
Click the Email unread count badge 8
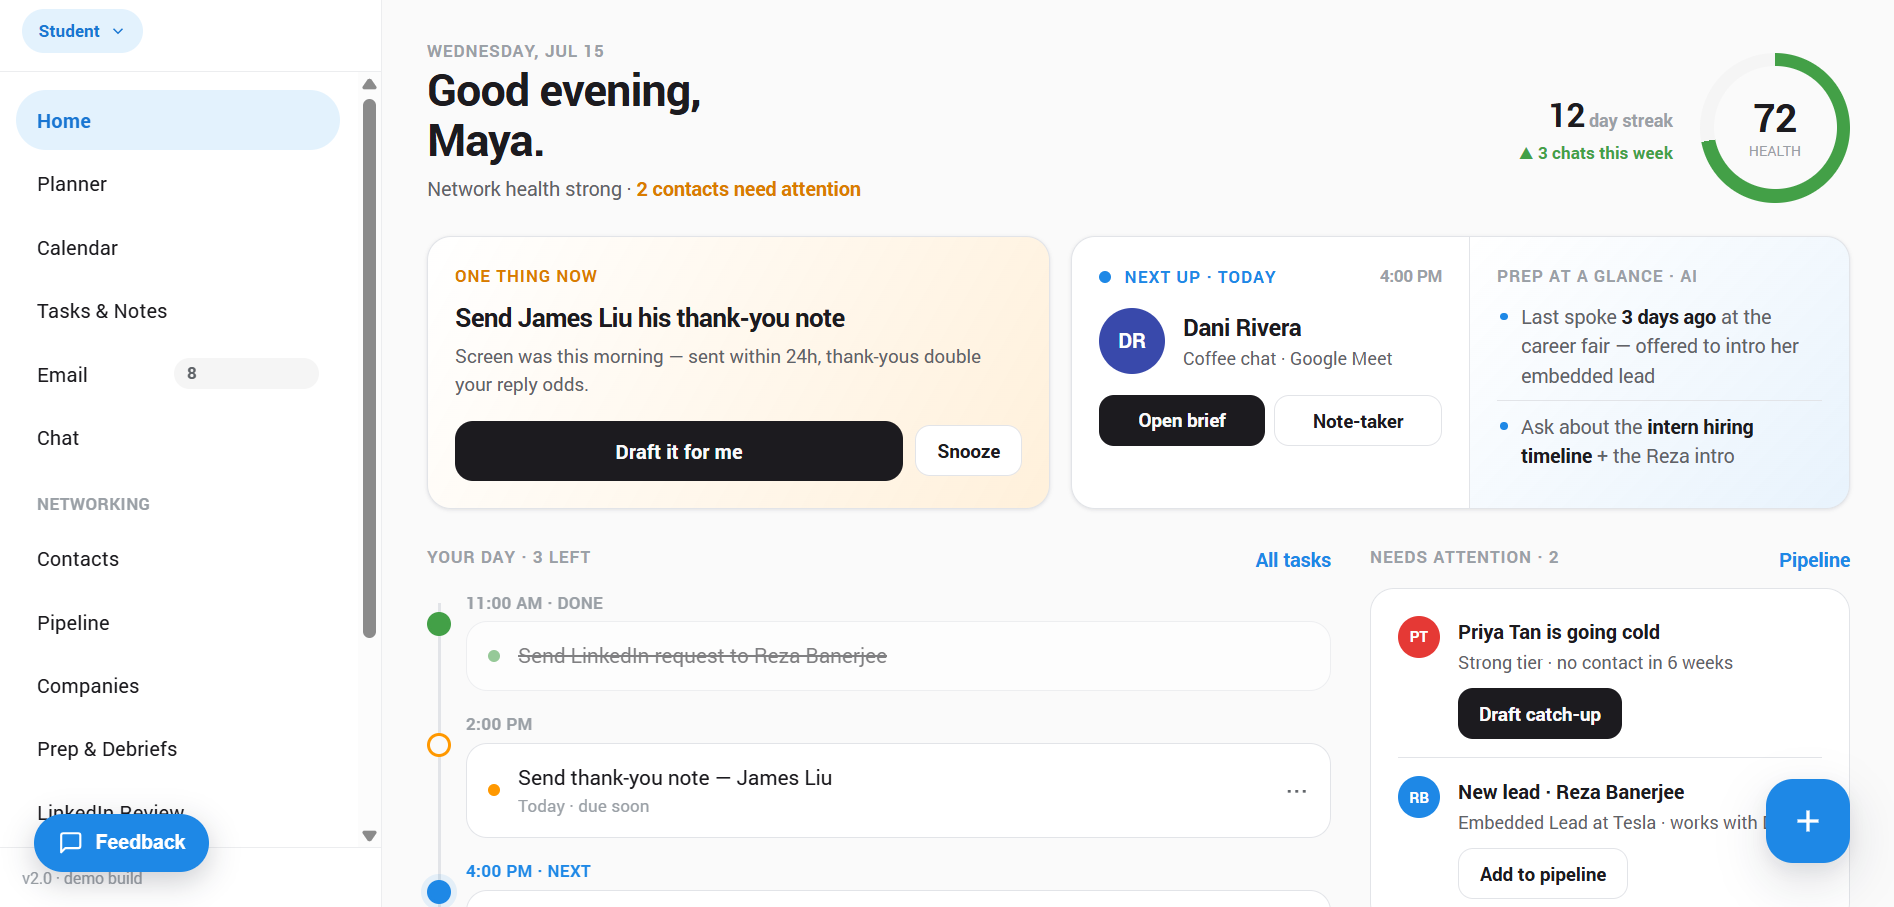246,373
